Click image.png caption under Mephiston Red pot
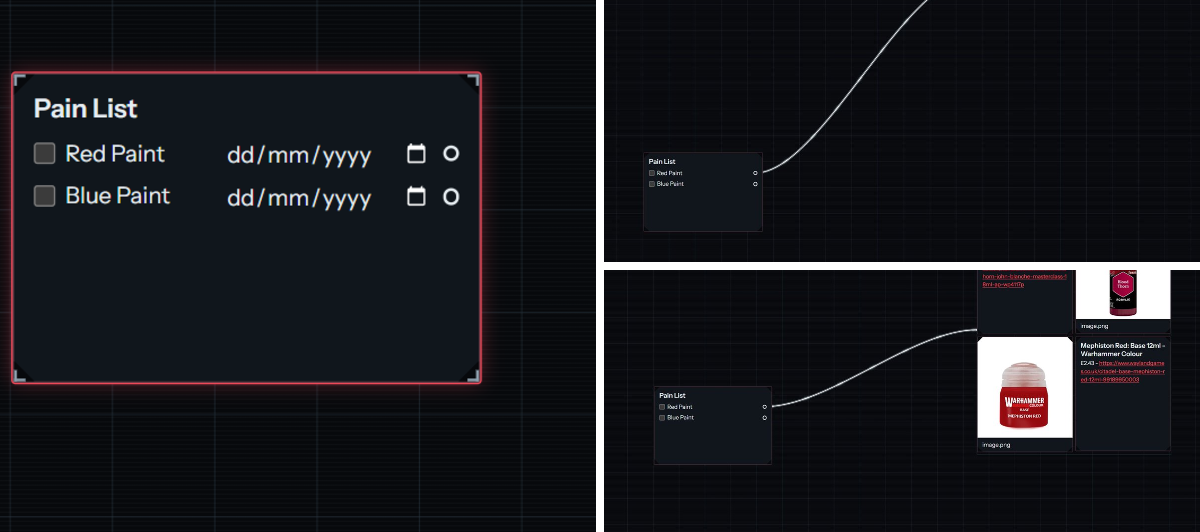 coord(996,445)
